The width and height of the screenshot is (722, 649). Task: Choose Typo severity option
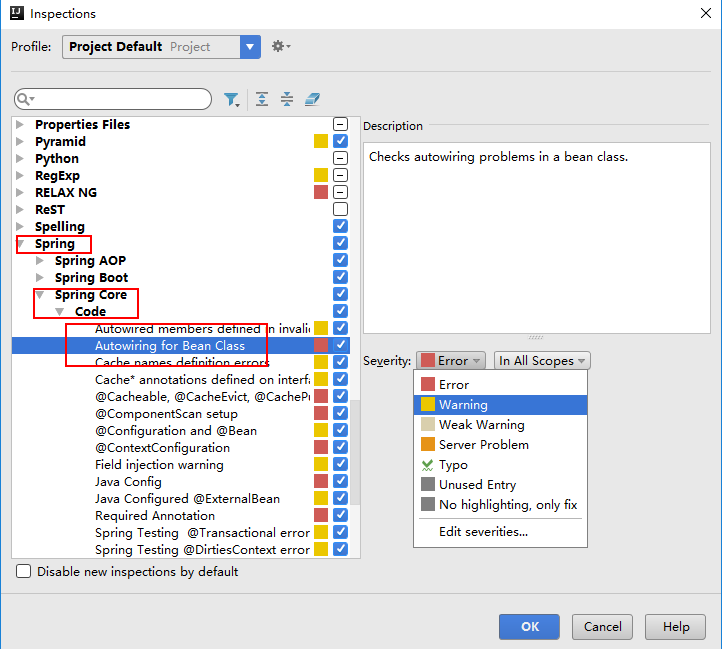click(x=500, y=465)
